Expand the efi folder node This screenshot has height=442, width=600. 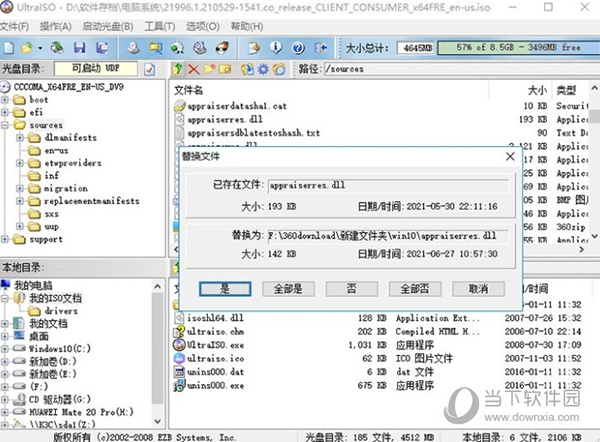[x=5, y=112]
